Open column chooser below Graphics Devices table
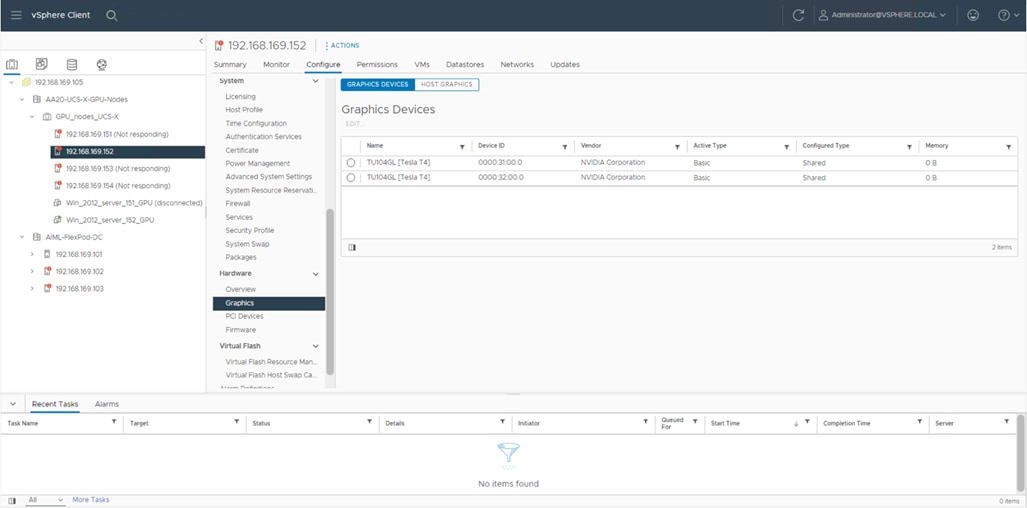Image resolution: width=1027 pixels, height=508 pixels. click(x=352, y=247)
